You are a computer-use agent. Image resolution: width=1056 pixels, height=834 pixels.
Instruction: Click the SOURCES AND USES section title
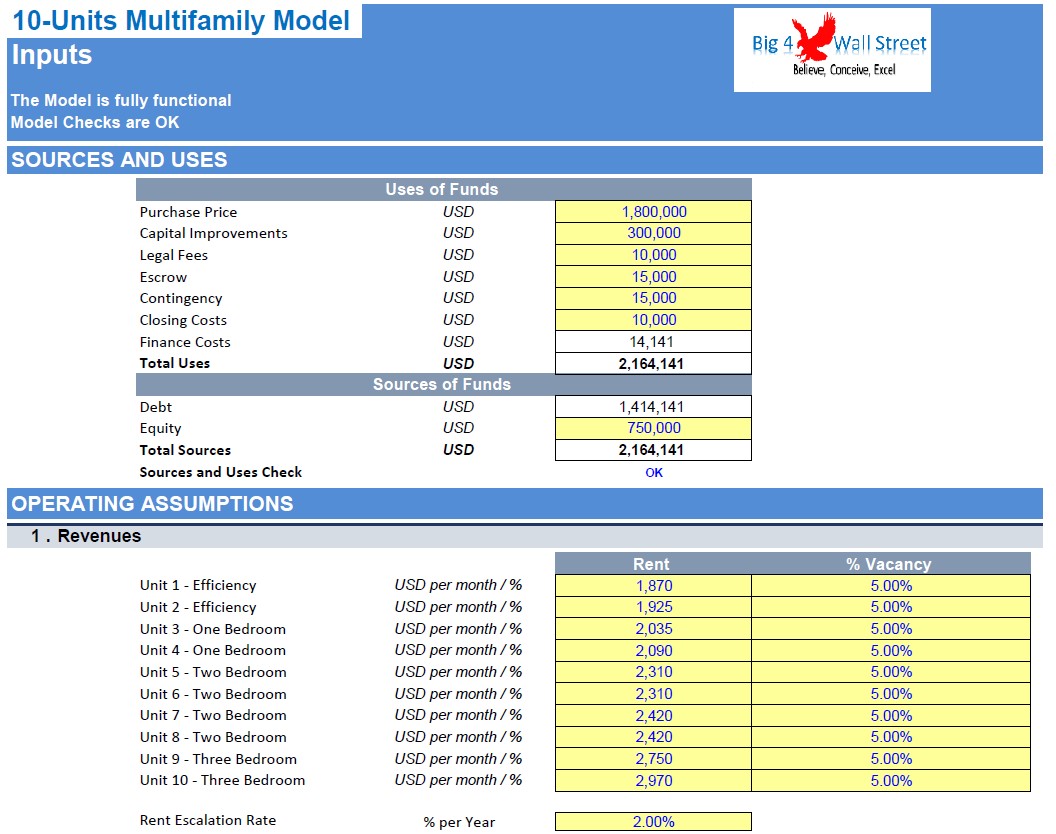pyautogui.click(x=119, y=160)
